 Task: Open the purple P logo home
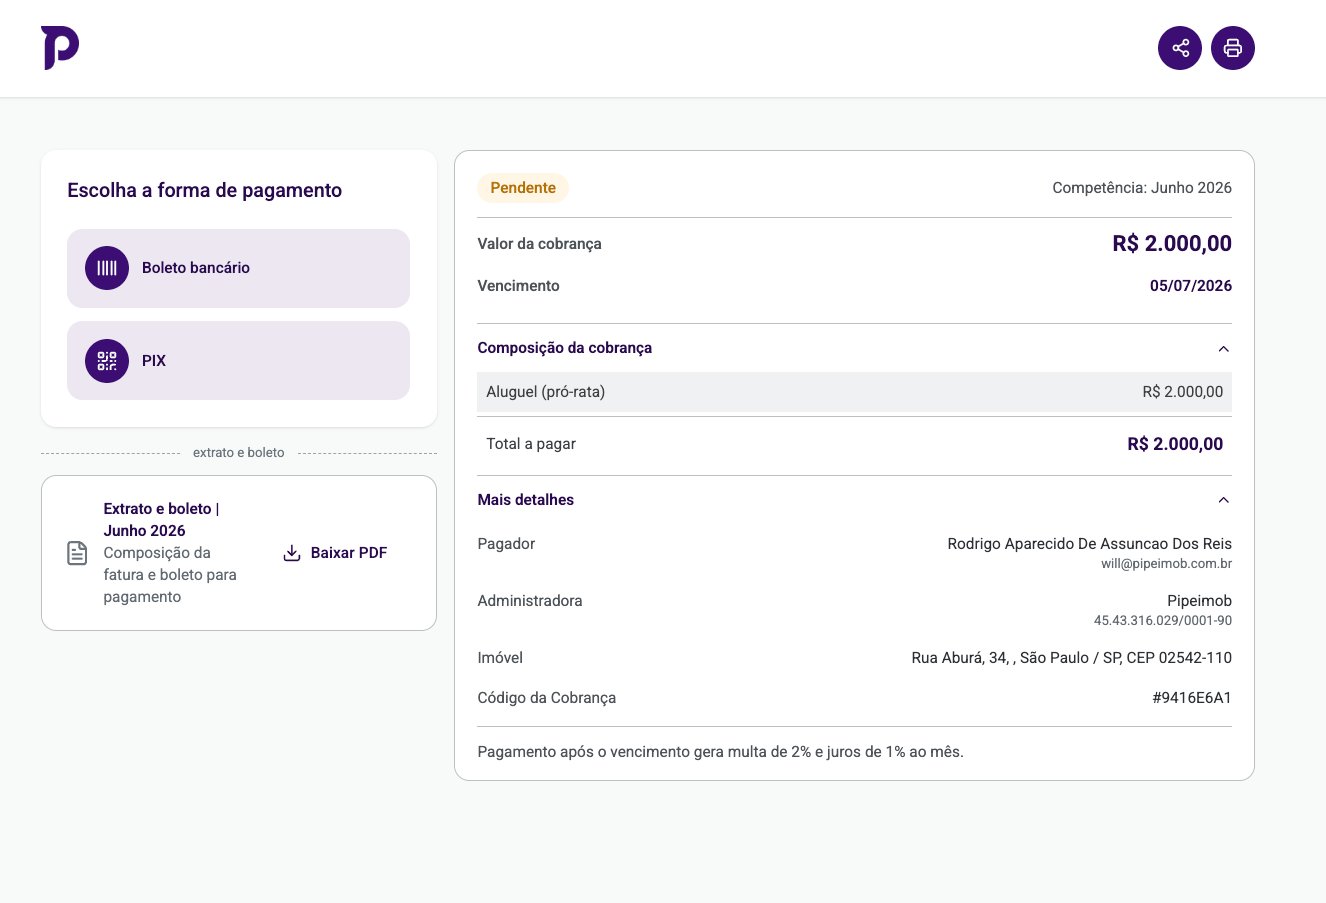pyautogui.click(x=60, y=48)
